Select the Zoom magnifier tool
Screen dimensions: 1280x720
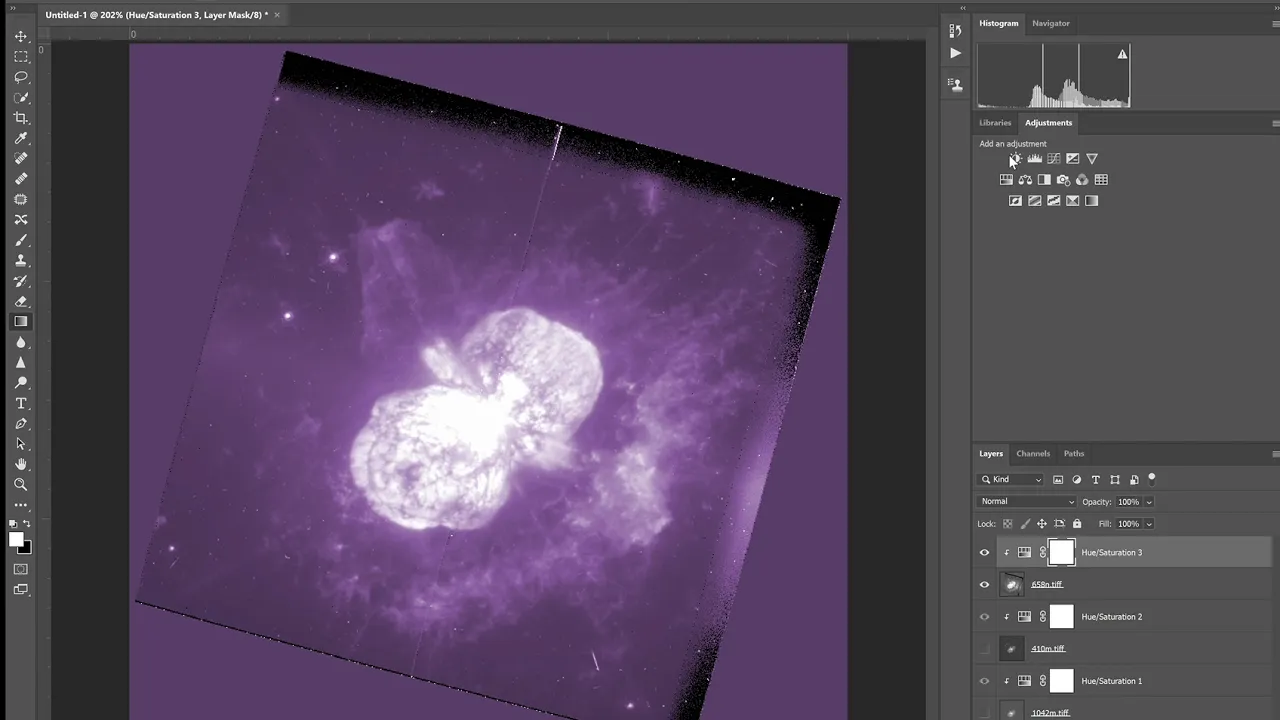click(21, 484)
